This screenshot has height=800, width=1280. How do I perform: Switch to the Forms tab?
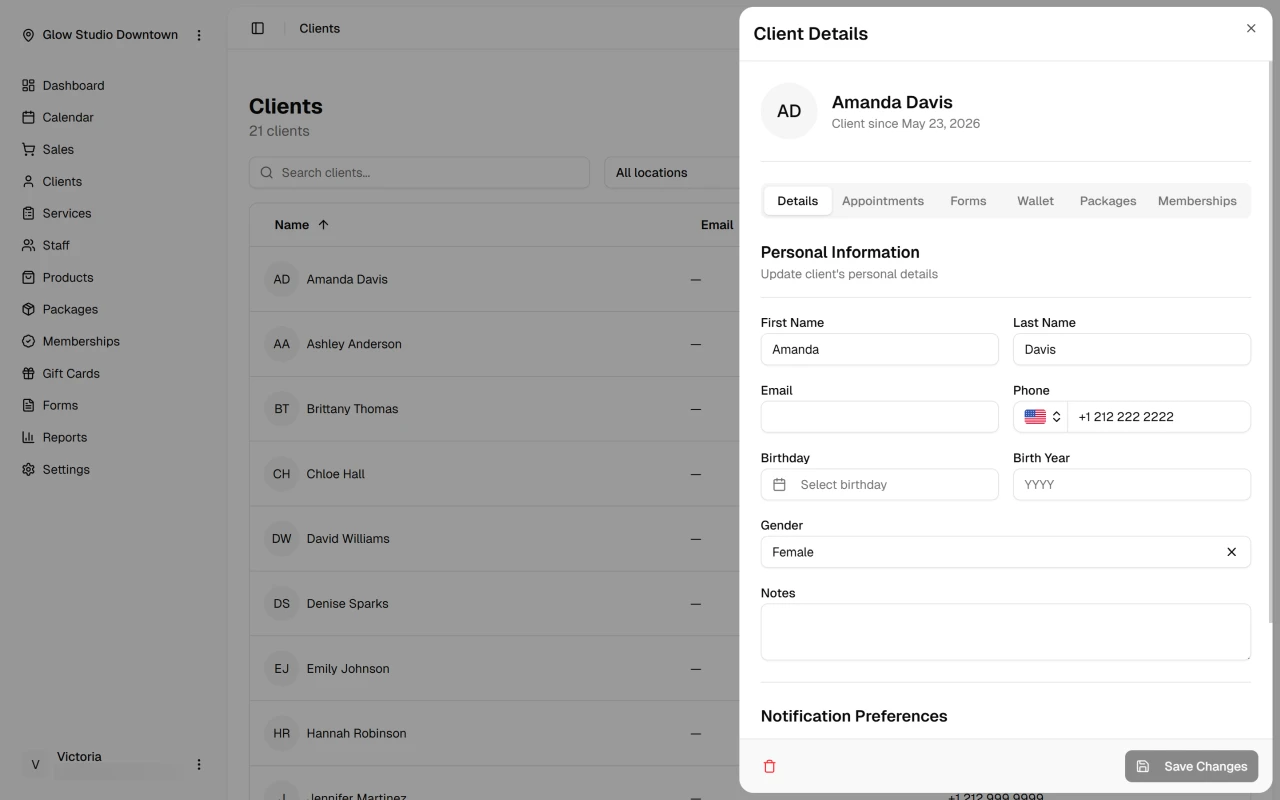click(968, 201)
